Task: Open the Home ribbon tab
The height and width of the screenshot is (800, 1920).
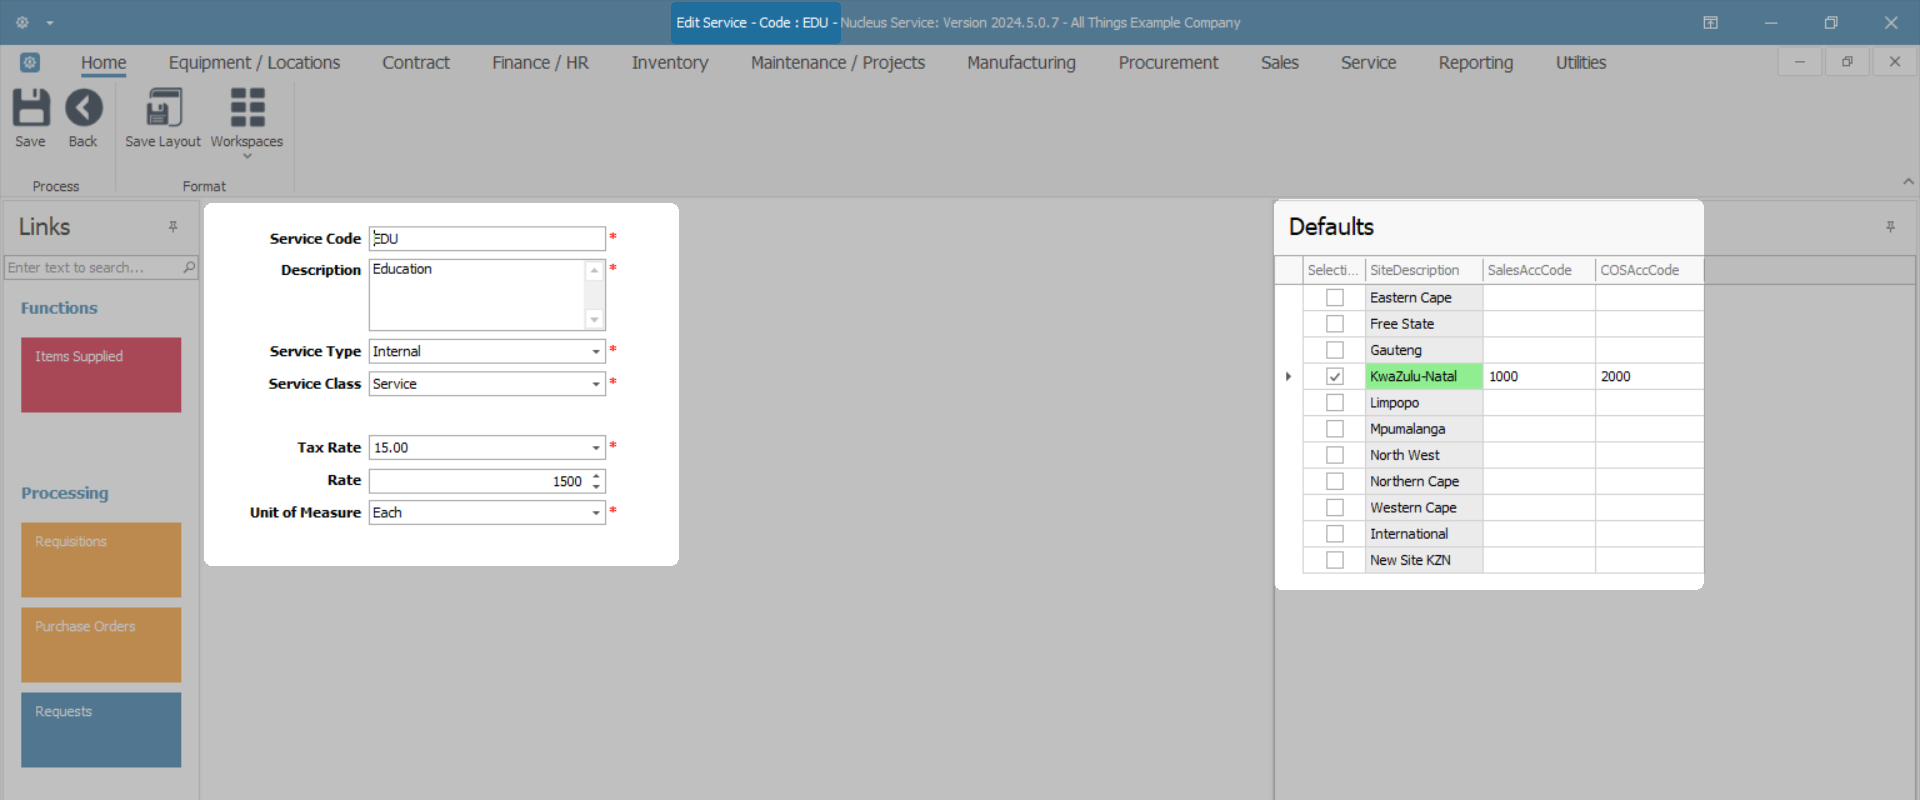Action: pyautogui.click(x=104, y=62)
